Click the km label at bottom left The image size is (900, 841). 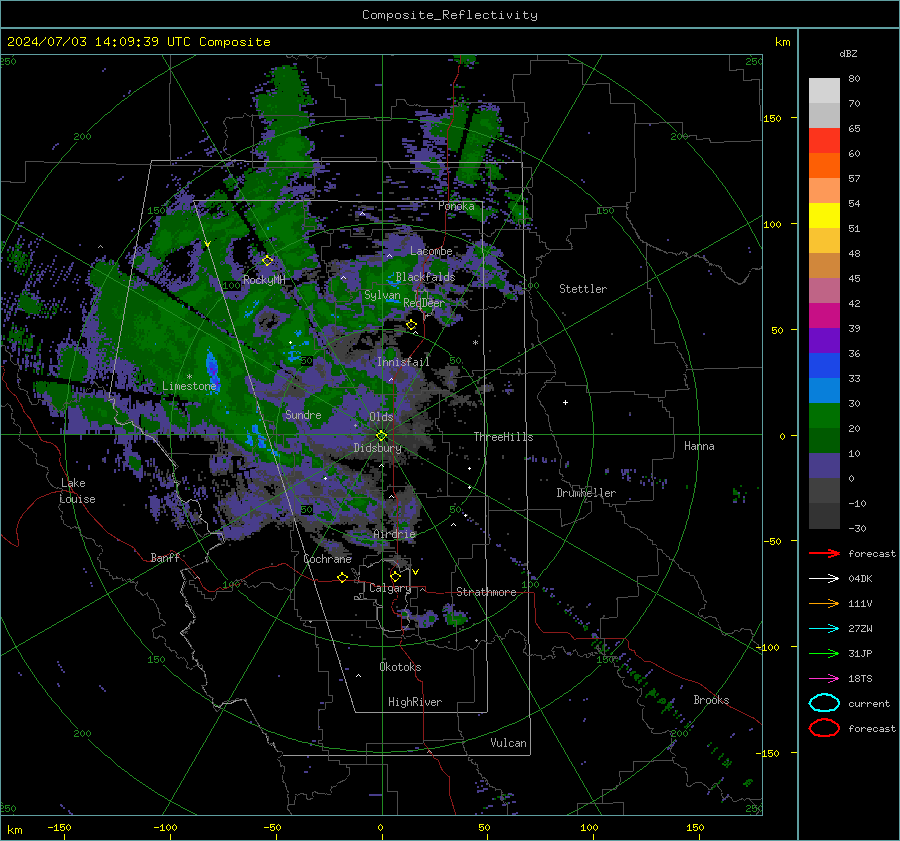click(14, 830)
